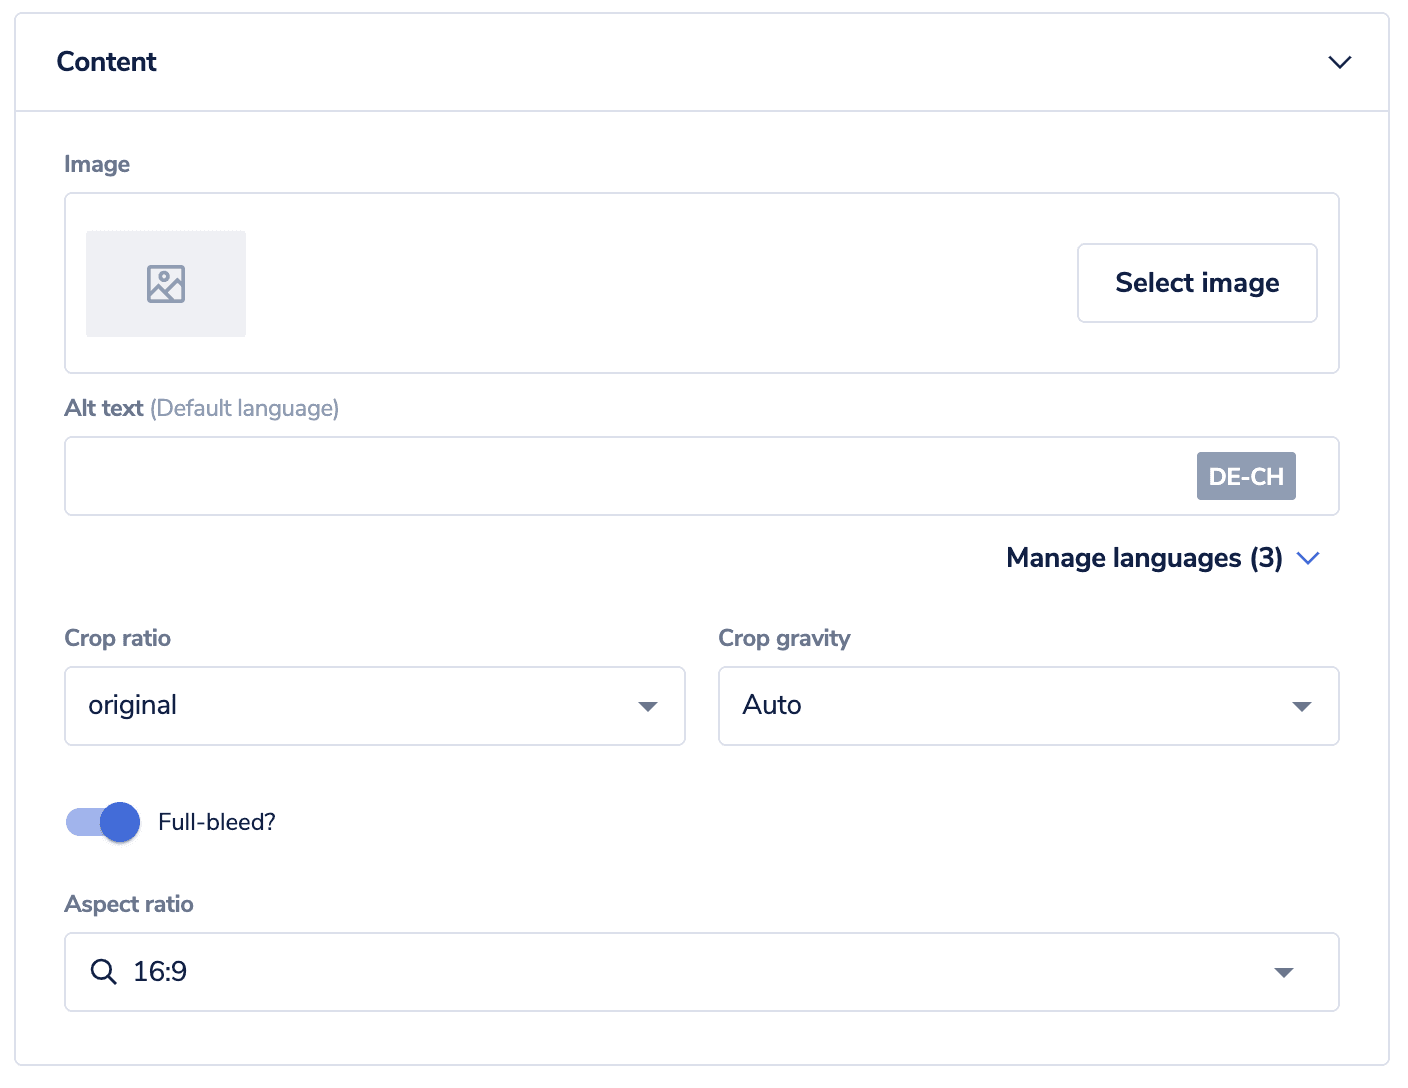Image resolution: width=1408 pixels, height=1088 pixels.
Task: Click into the Alt text input field
Action: (x=620, y=476)
